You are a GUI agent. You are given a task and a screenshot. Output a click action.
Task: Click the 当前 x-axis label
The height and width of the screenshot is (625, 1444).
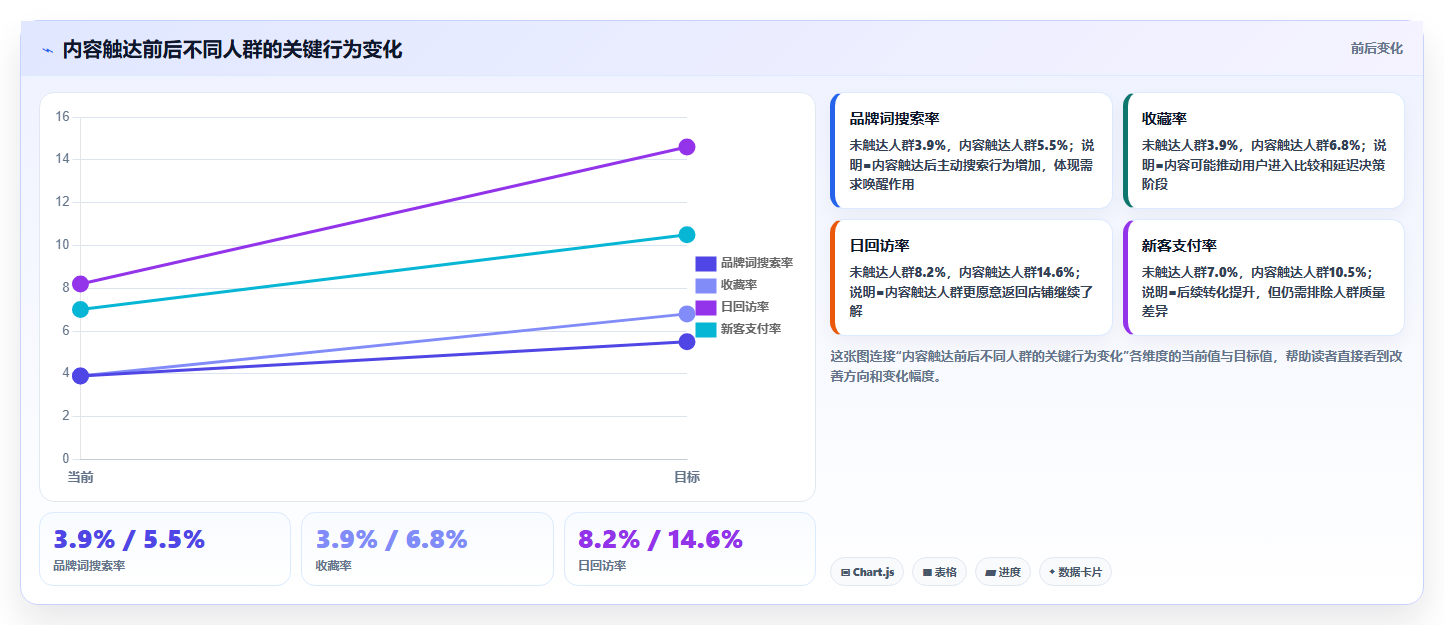pyautogui.click(x=81, y=477)
